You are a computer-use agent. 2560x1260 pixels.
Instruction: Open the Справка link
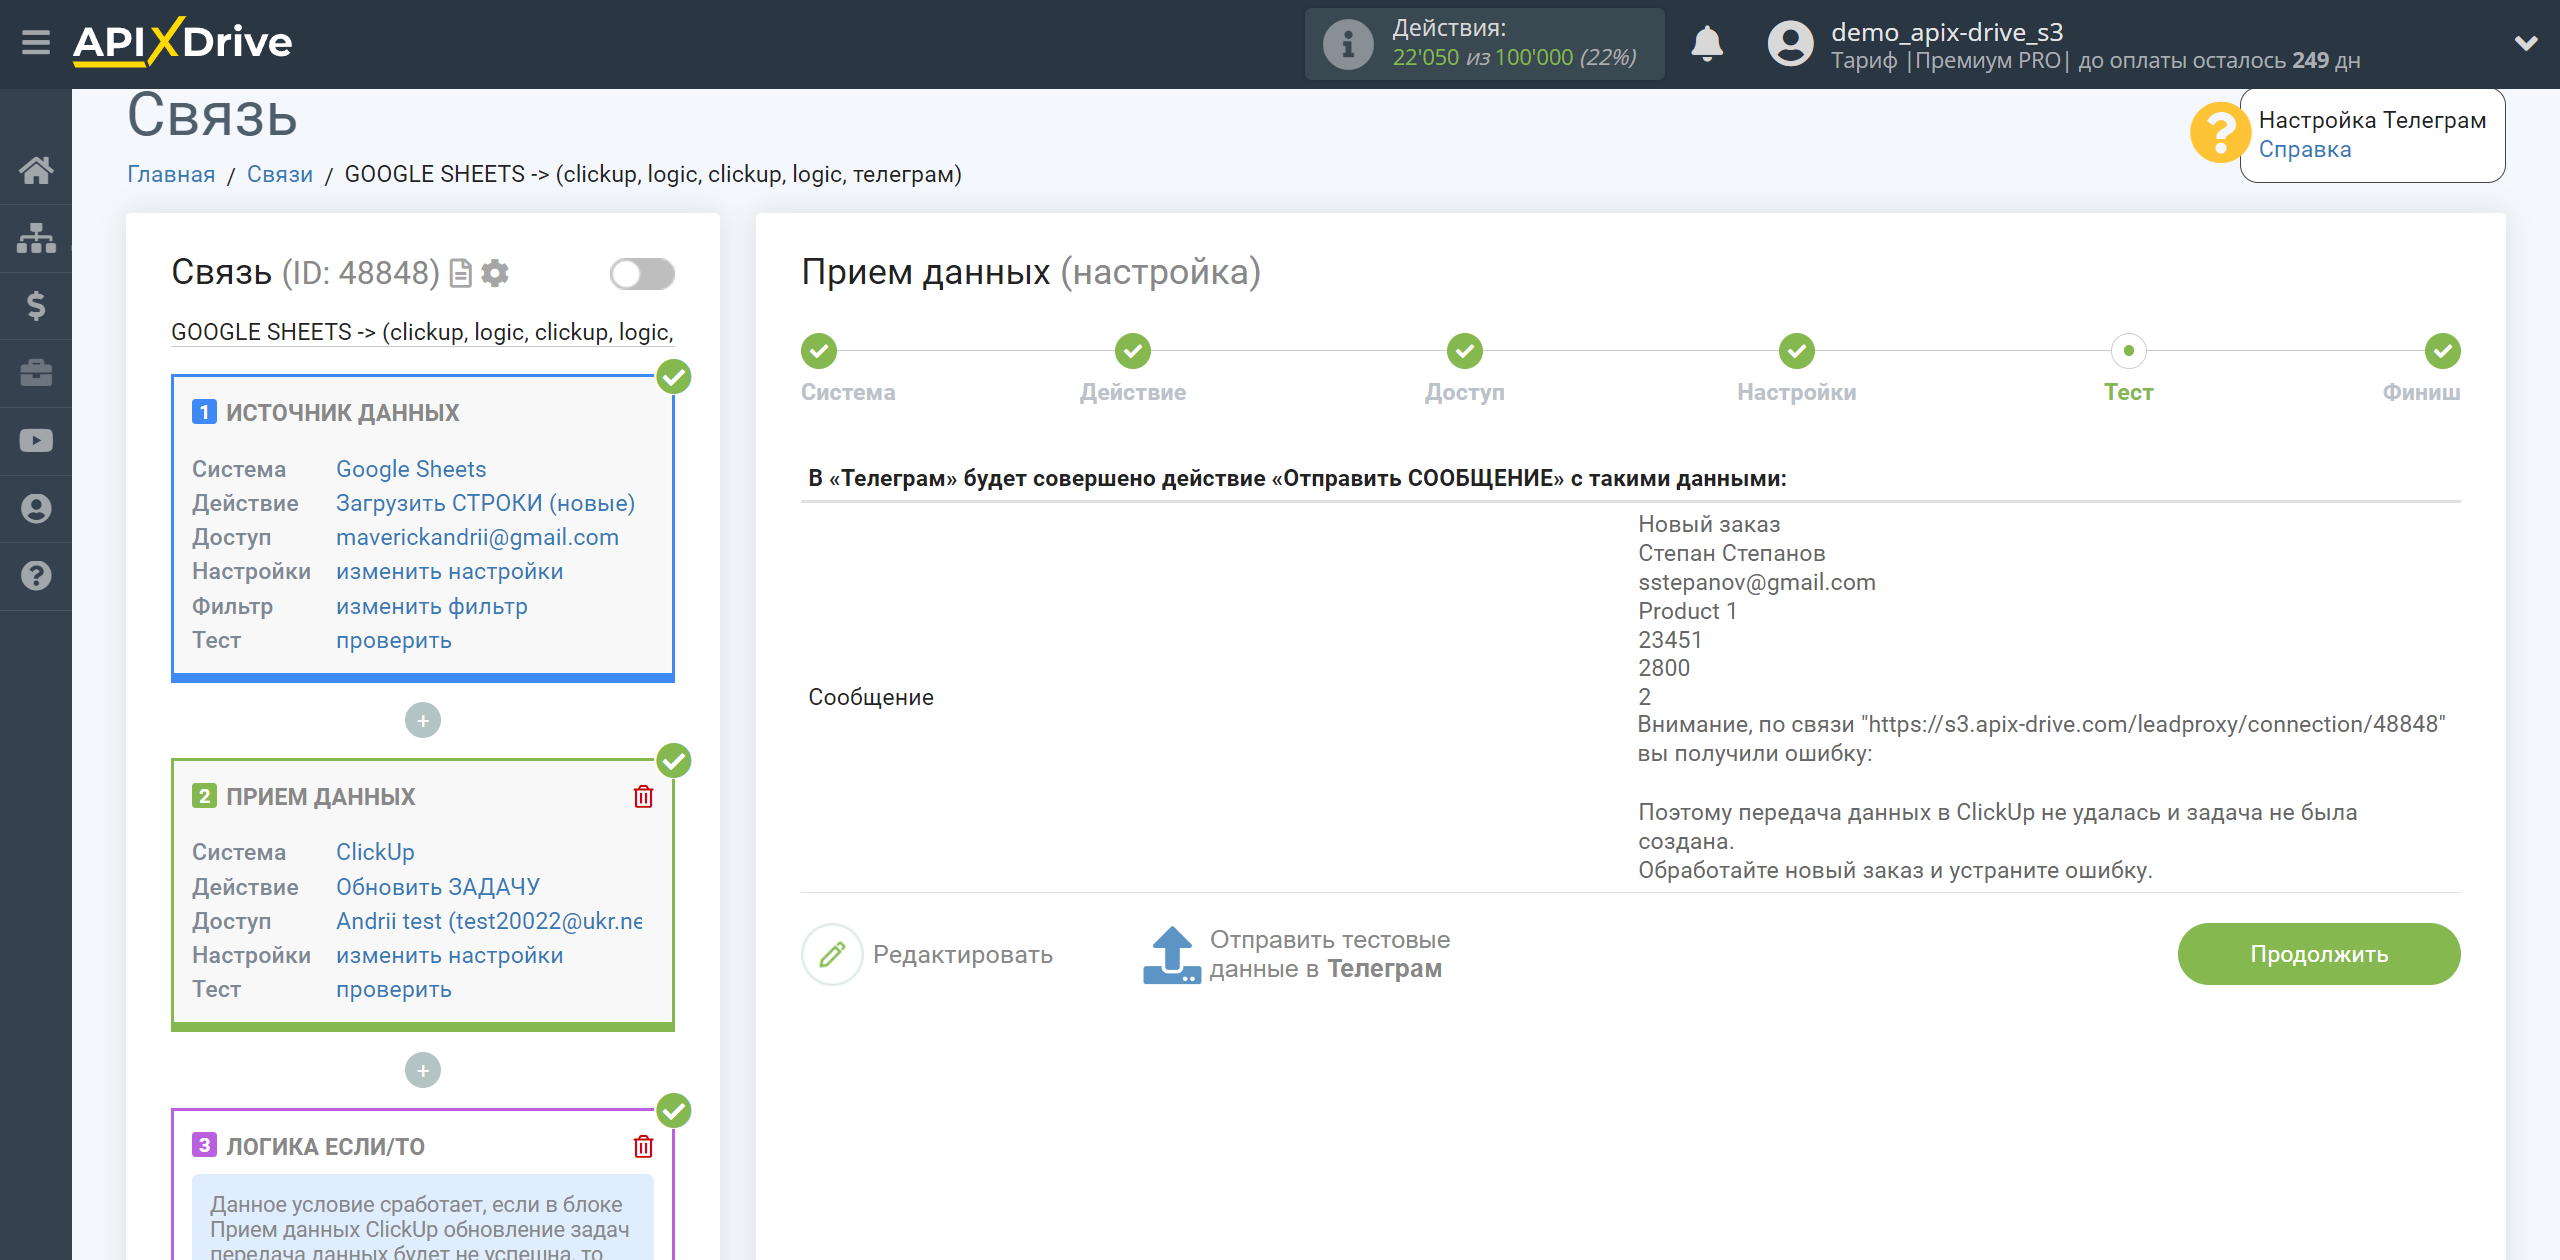tap(2304, 149)
